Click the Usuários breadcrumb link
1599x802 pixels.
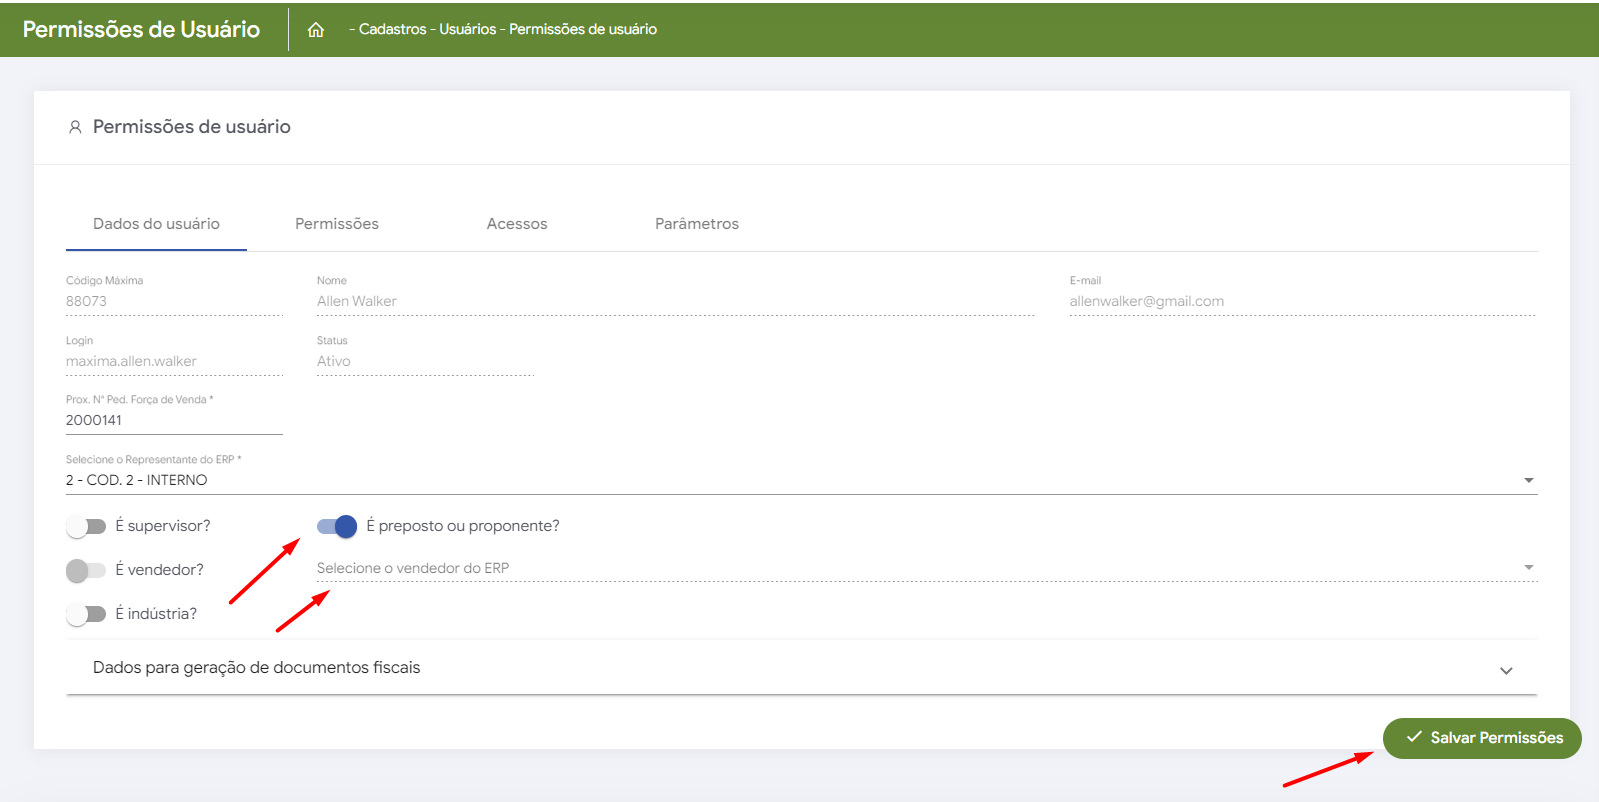point(467,29)
